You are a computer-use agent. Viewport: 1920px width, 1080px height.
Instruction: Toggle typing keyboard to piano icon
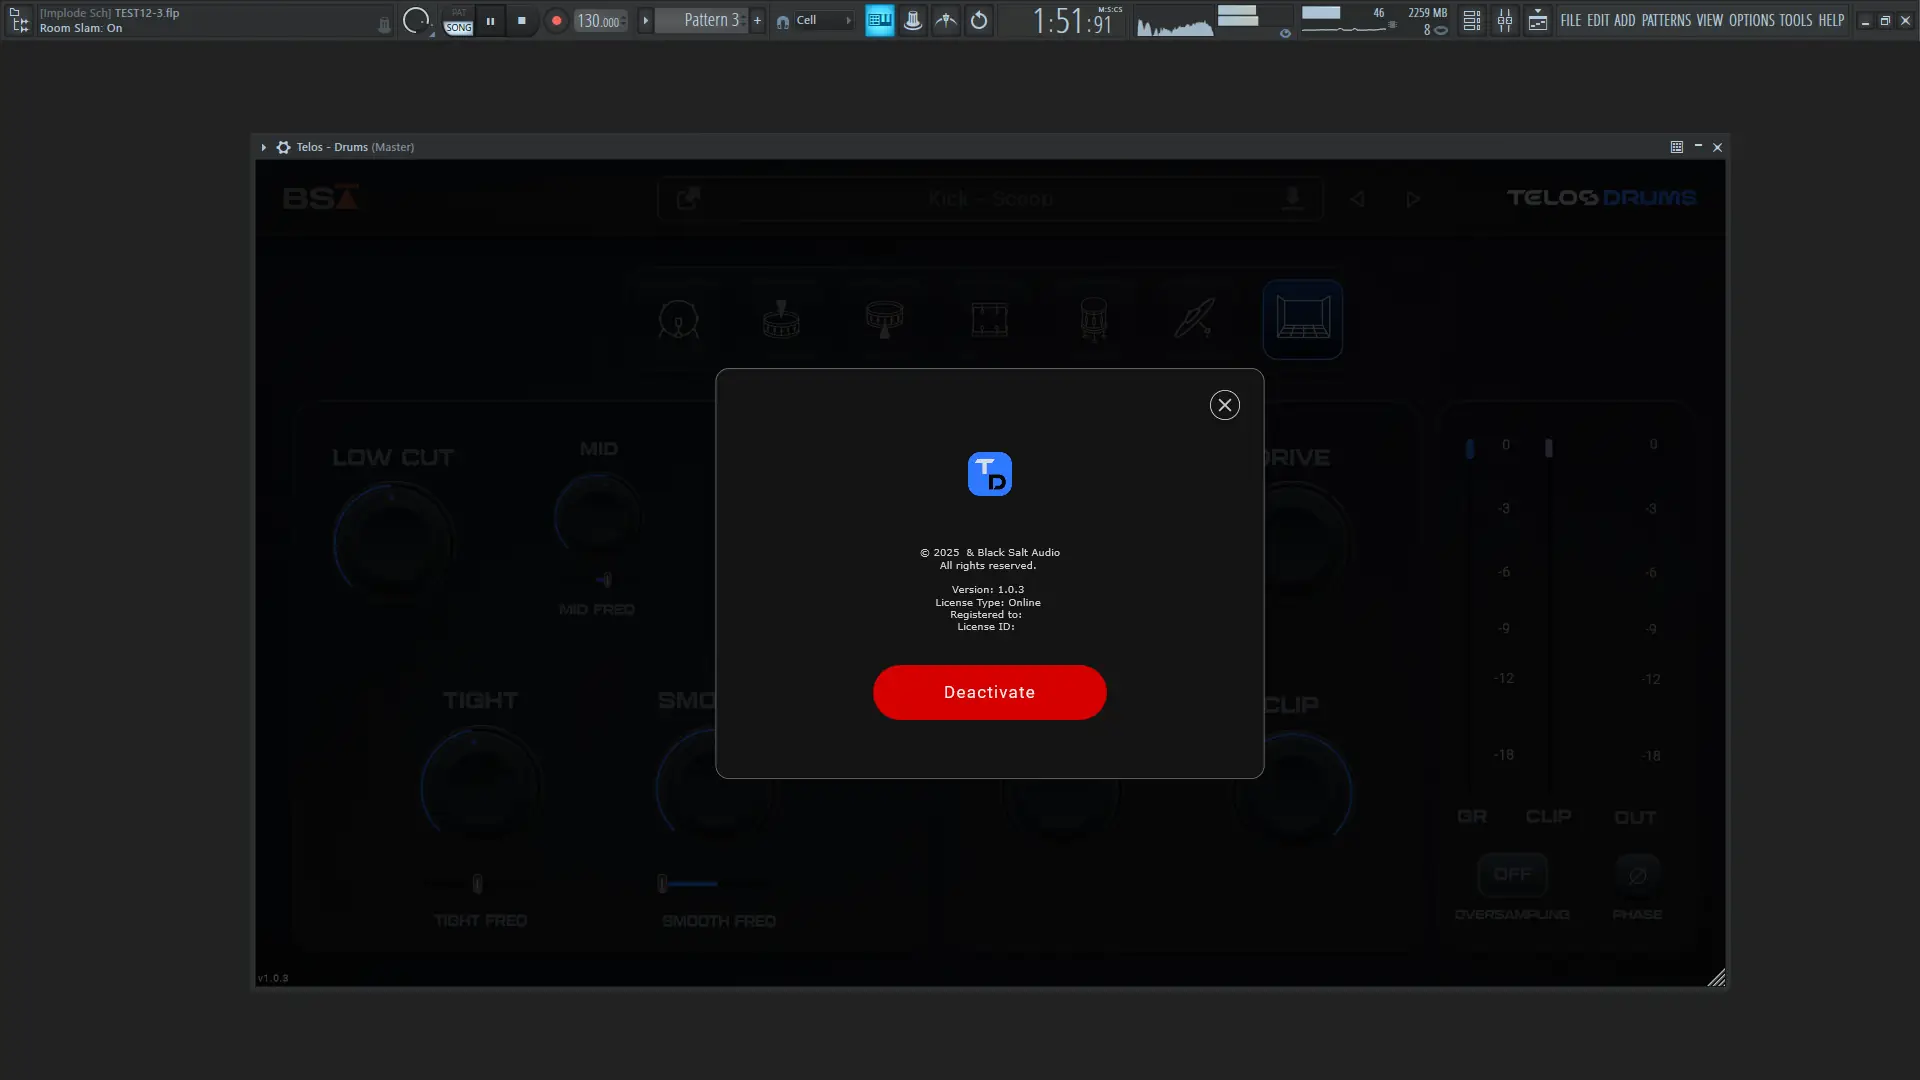pos(879,20)
